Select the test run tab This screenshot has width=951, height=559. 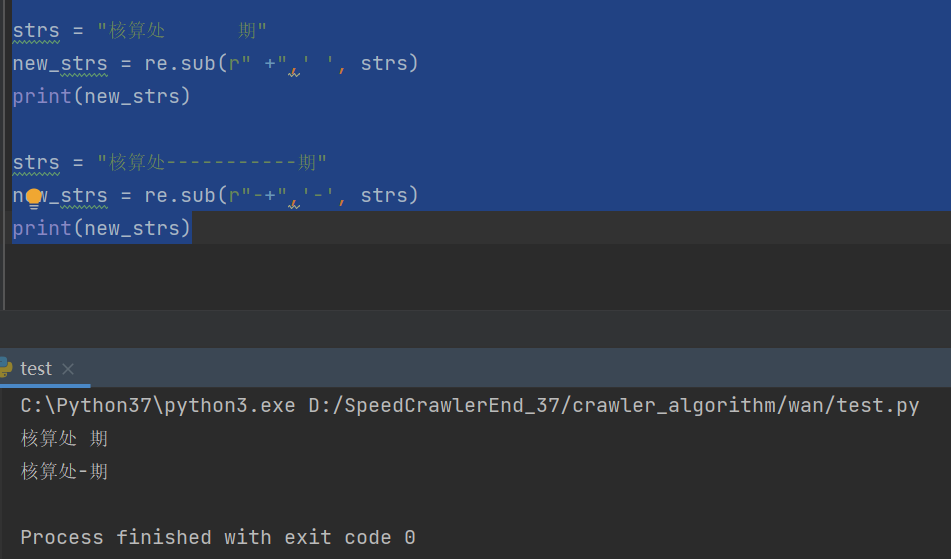click(36, 369)
